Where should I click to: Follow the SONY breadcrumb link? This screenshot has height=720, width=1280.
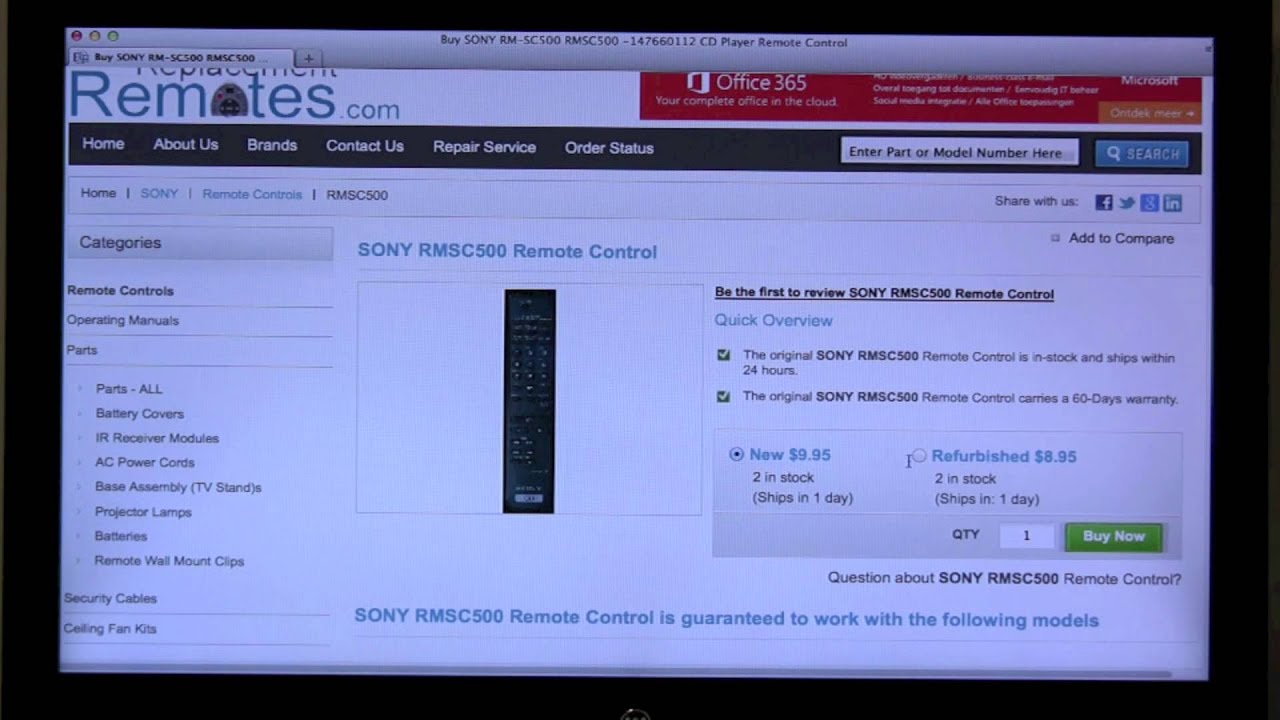159,194
